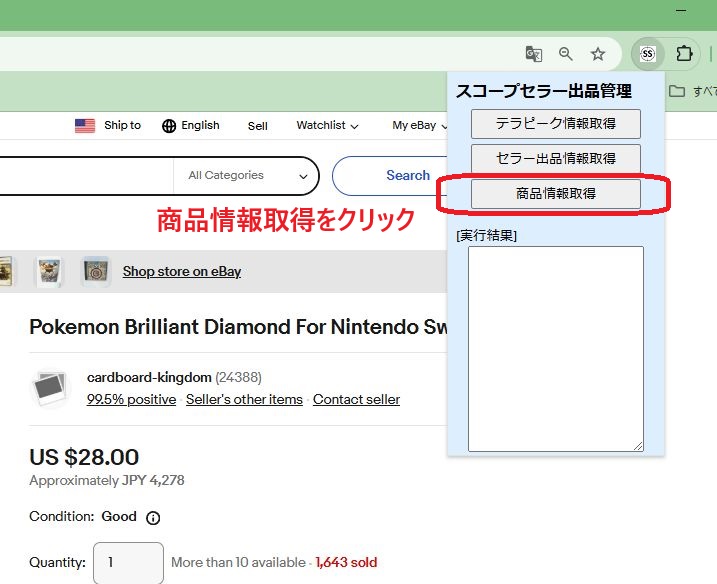
Task: Open the all bookmarks folder icon
Action: (677, 91)
